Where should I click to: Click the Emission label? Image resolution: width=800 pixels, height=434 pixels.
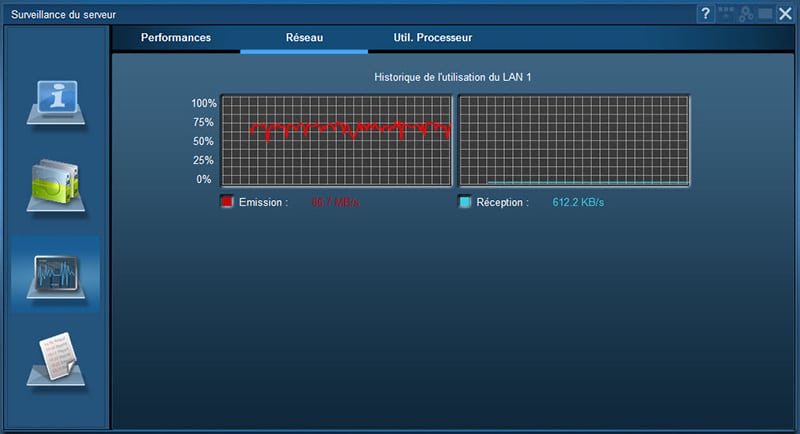tap(263, 202)
